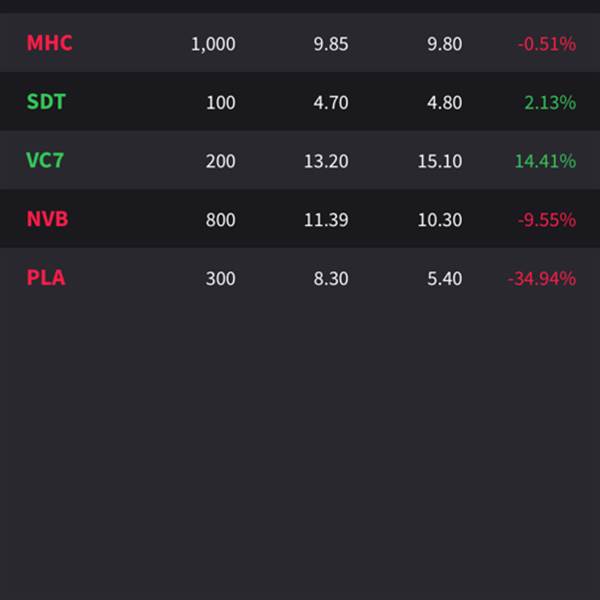Open the MHC stock ticker
The image size is (600, 600).
coord(49,43)
